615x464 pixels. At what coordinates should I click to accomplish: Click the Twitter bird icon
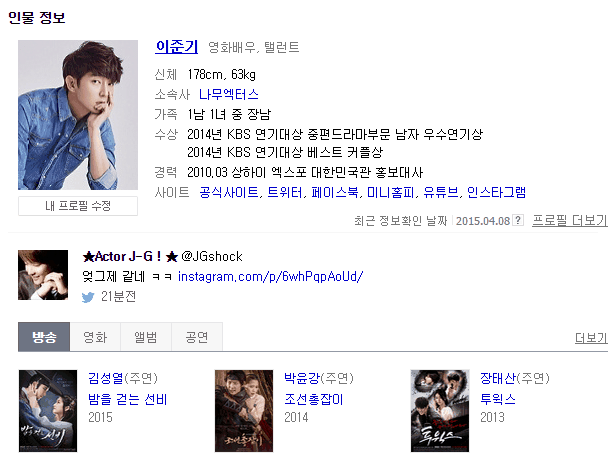88,297
